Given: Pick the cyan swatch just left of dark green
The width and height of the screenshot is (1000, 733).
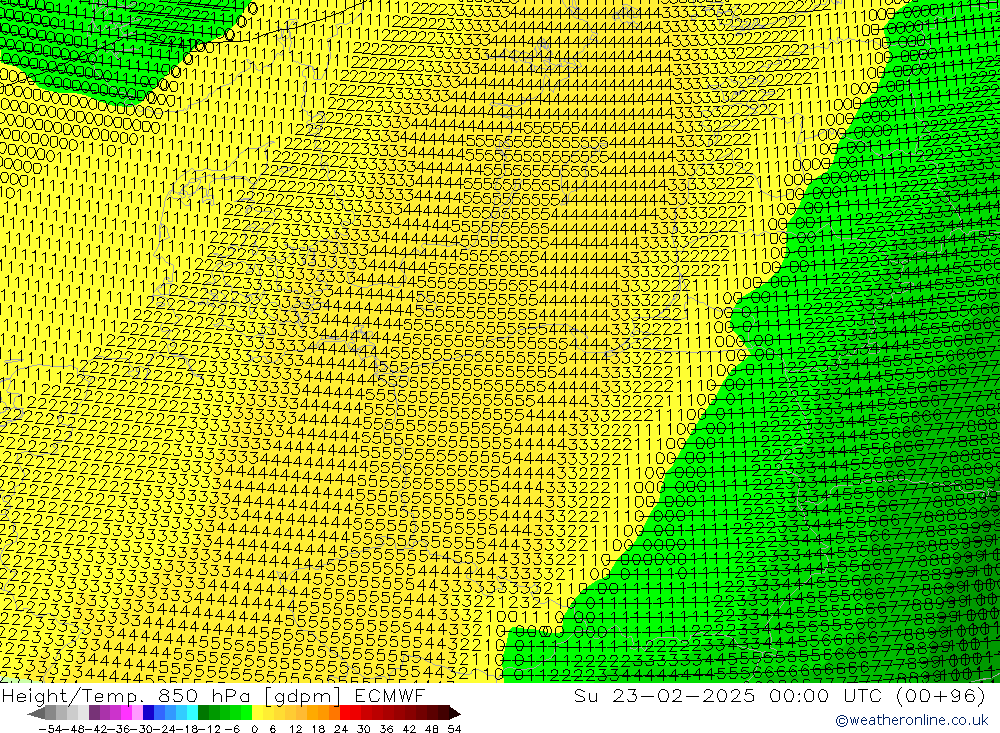Looking at the screenshot, I should [x=192, y=713].
